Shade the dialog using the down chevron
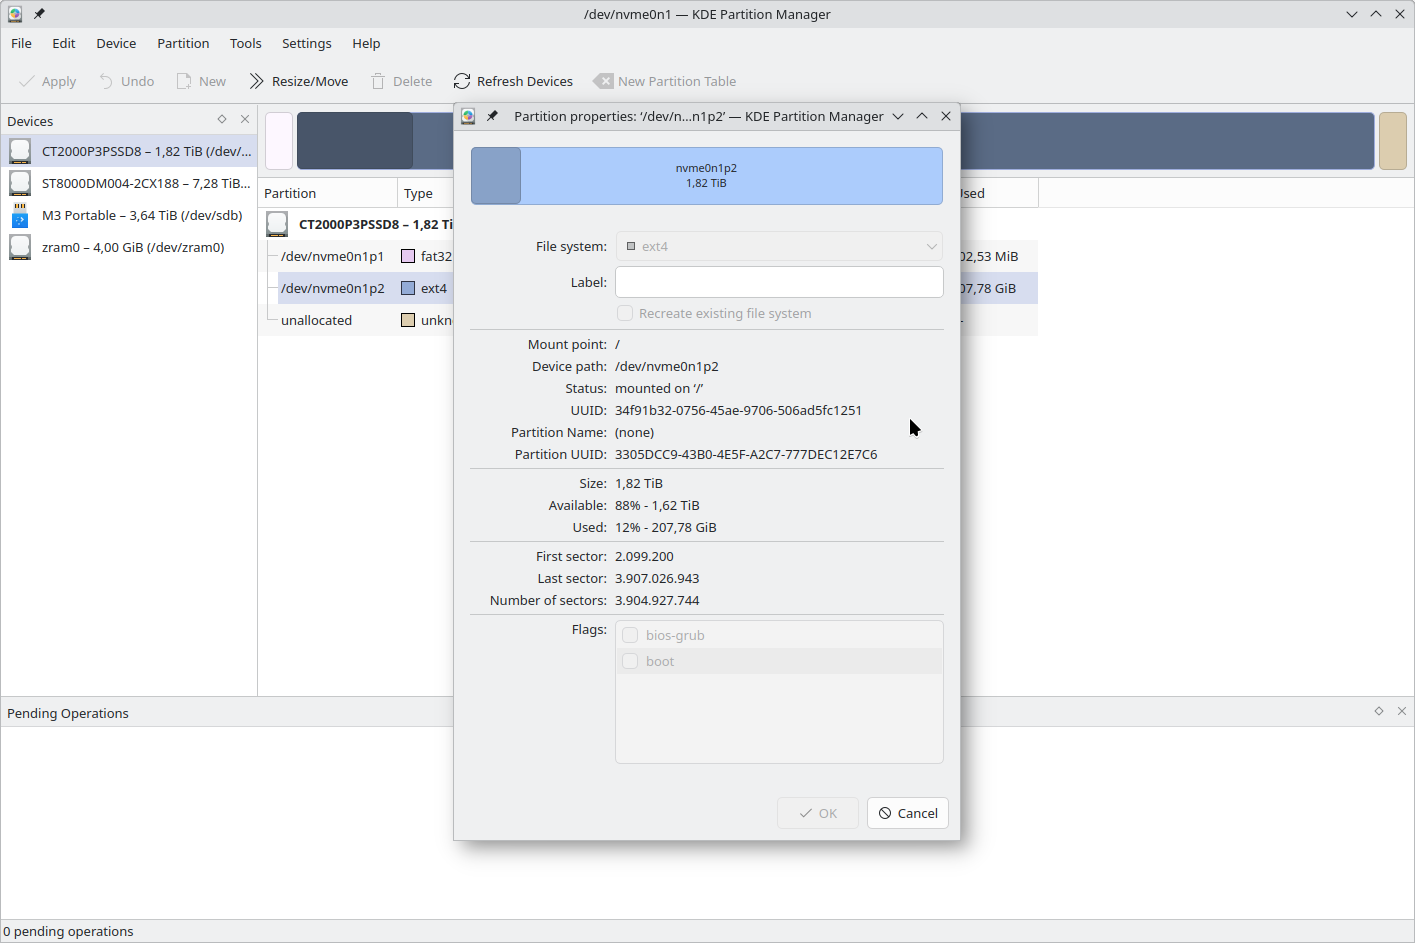Screen dimensions: 1415x943 (898, 116)
